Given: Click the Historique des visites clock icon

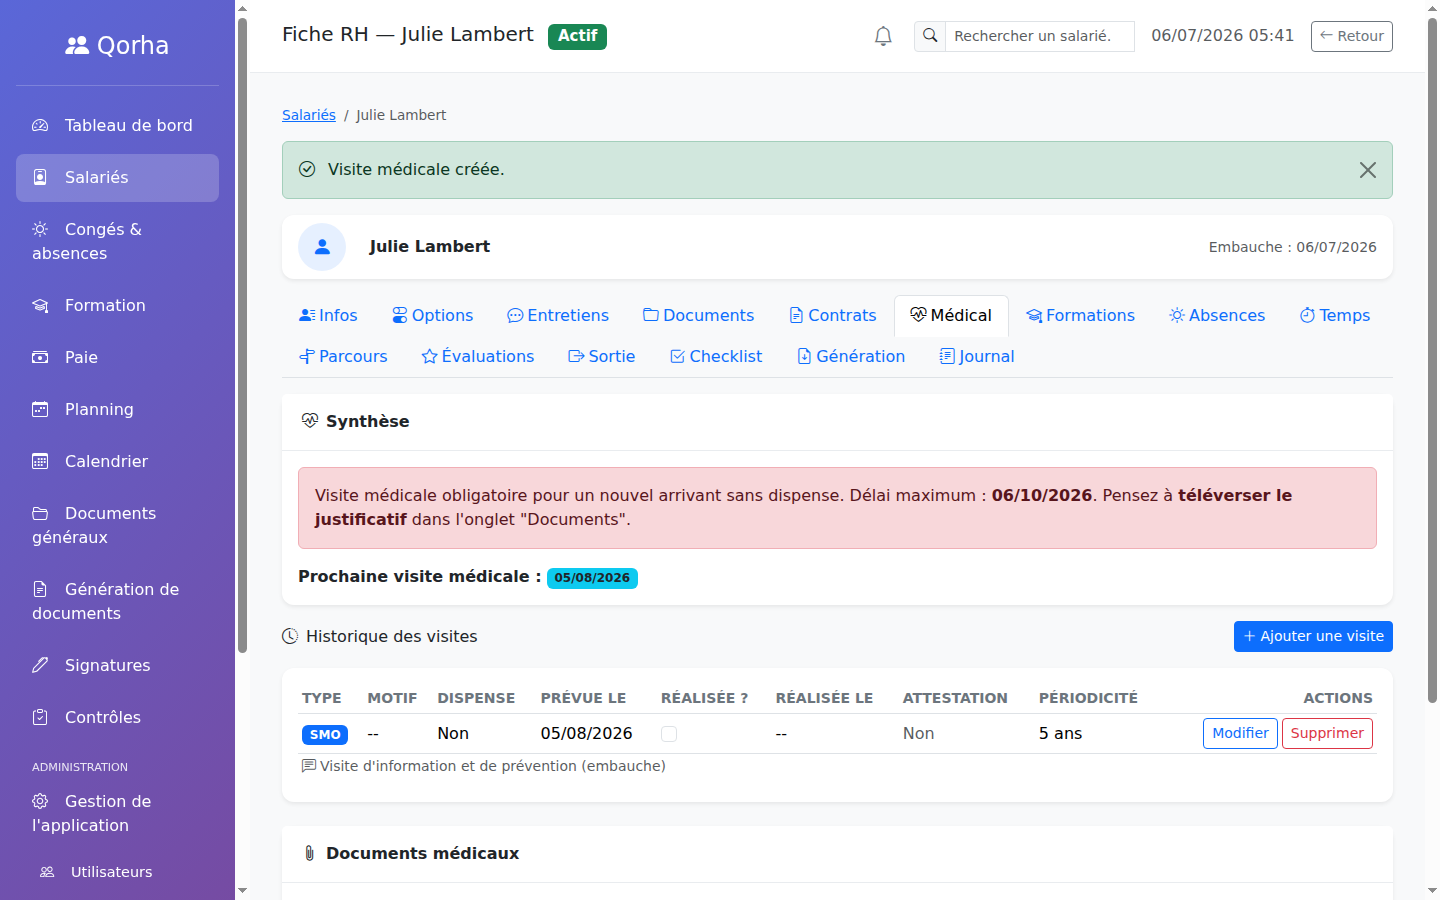Looking at the screenshot, I should [290, 636].
